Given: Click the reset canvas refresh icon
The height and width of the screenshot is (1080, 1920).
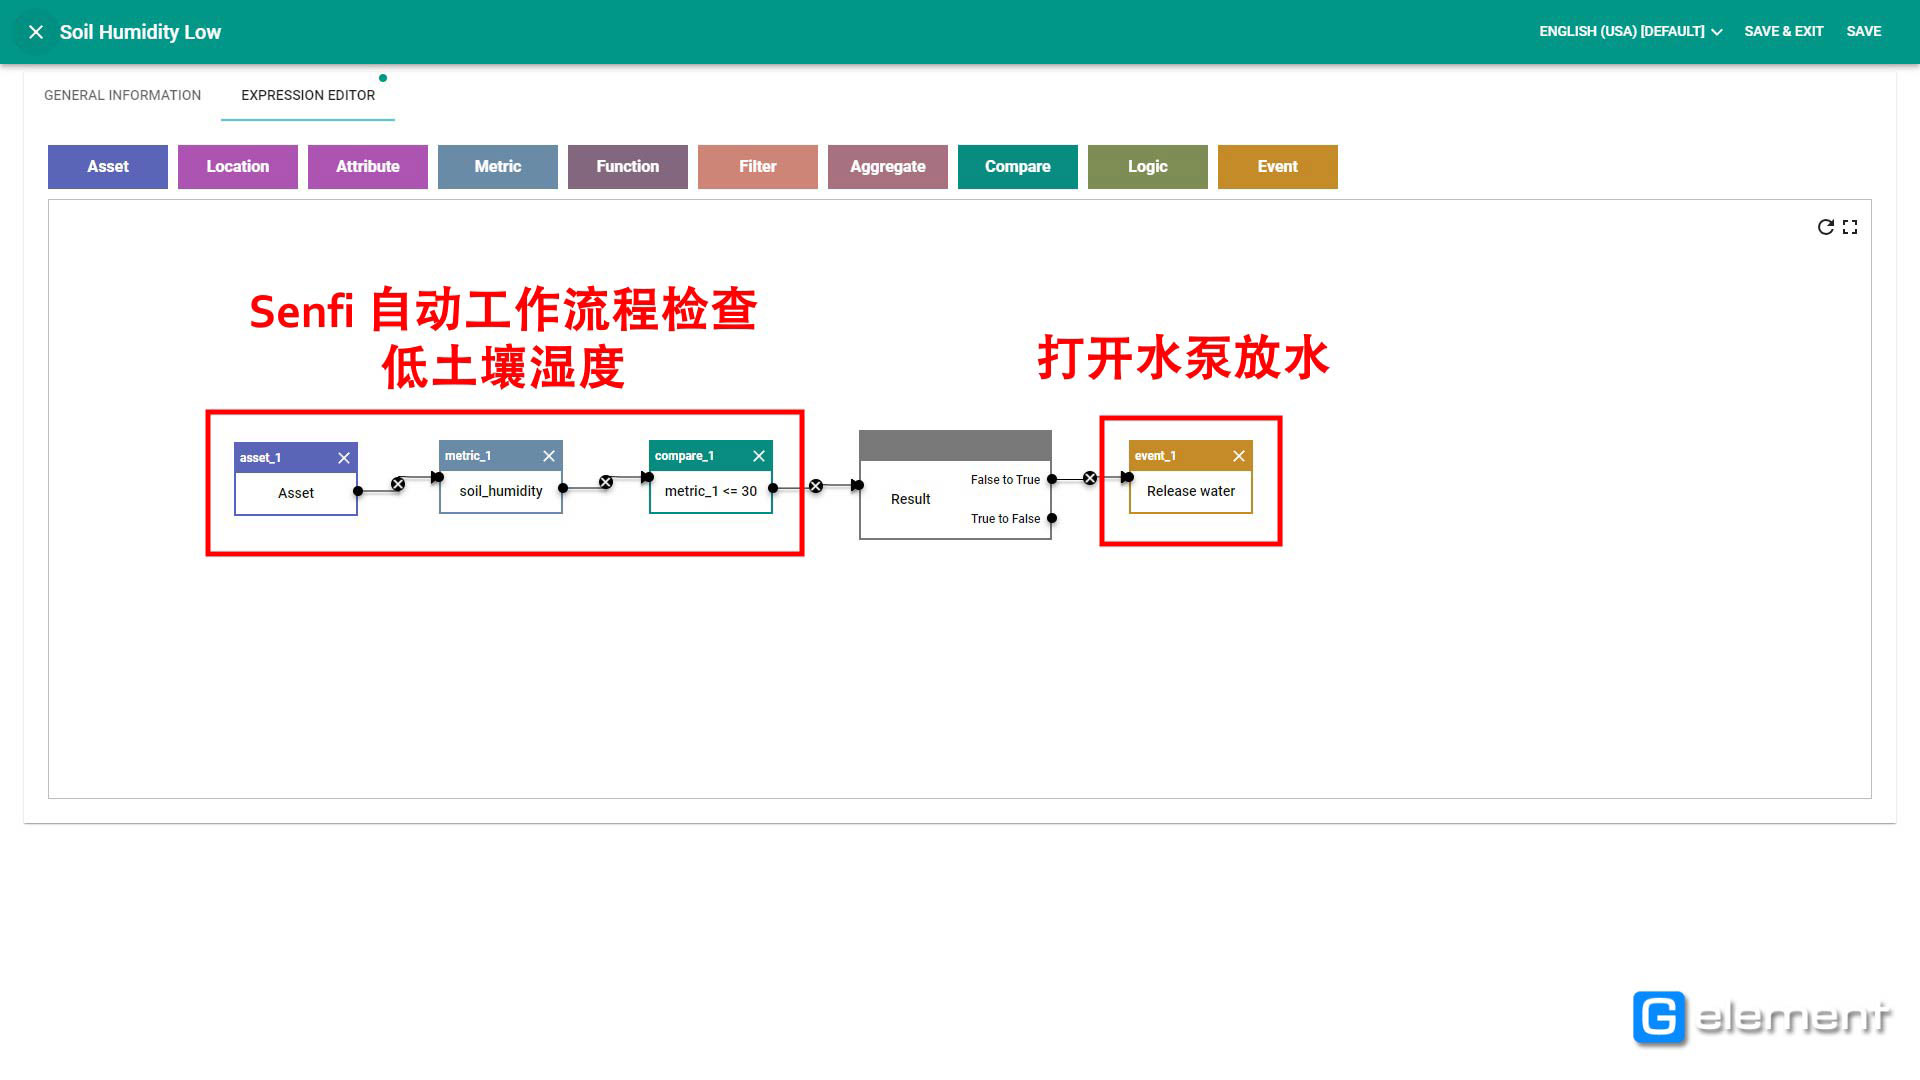Looking at the screenshot, I should click(1825, 227).
